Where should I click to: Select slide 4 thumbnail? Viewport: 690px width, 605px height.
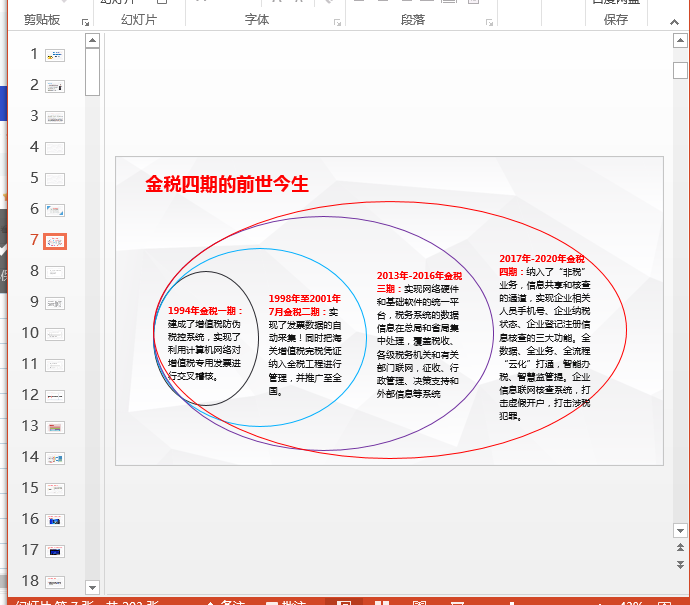point(55,148)
